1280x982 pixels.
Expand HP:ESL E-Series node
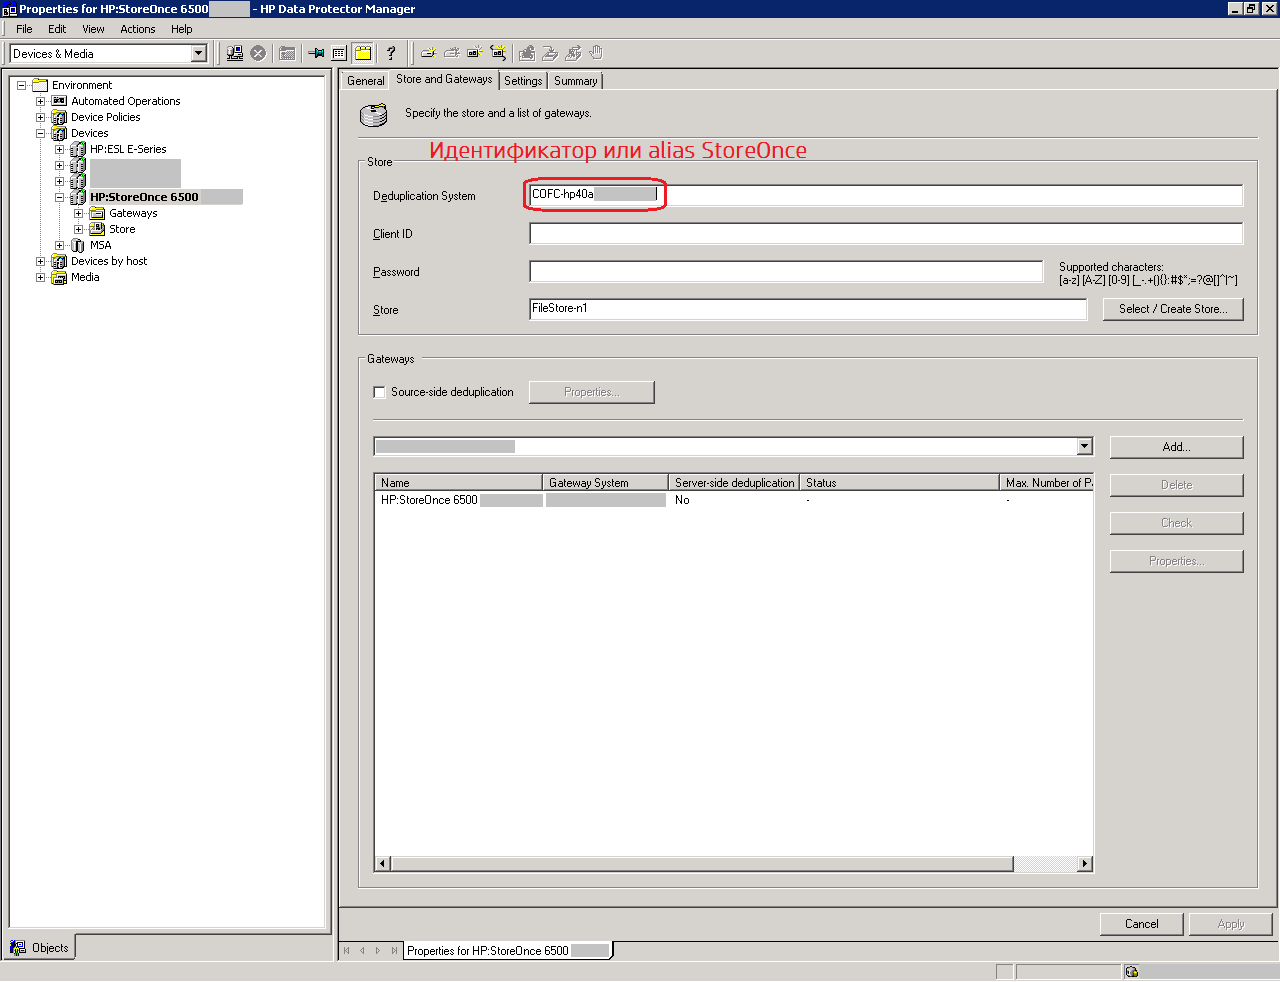[x=60, y=149]
